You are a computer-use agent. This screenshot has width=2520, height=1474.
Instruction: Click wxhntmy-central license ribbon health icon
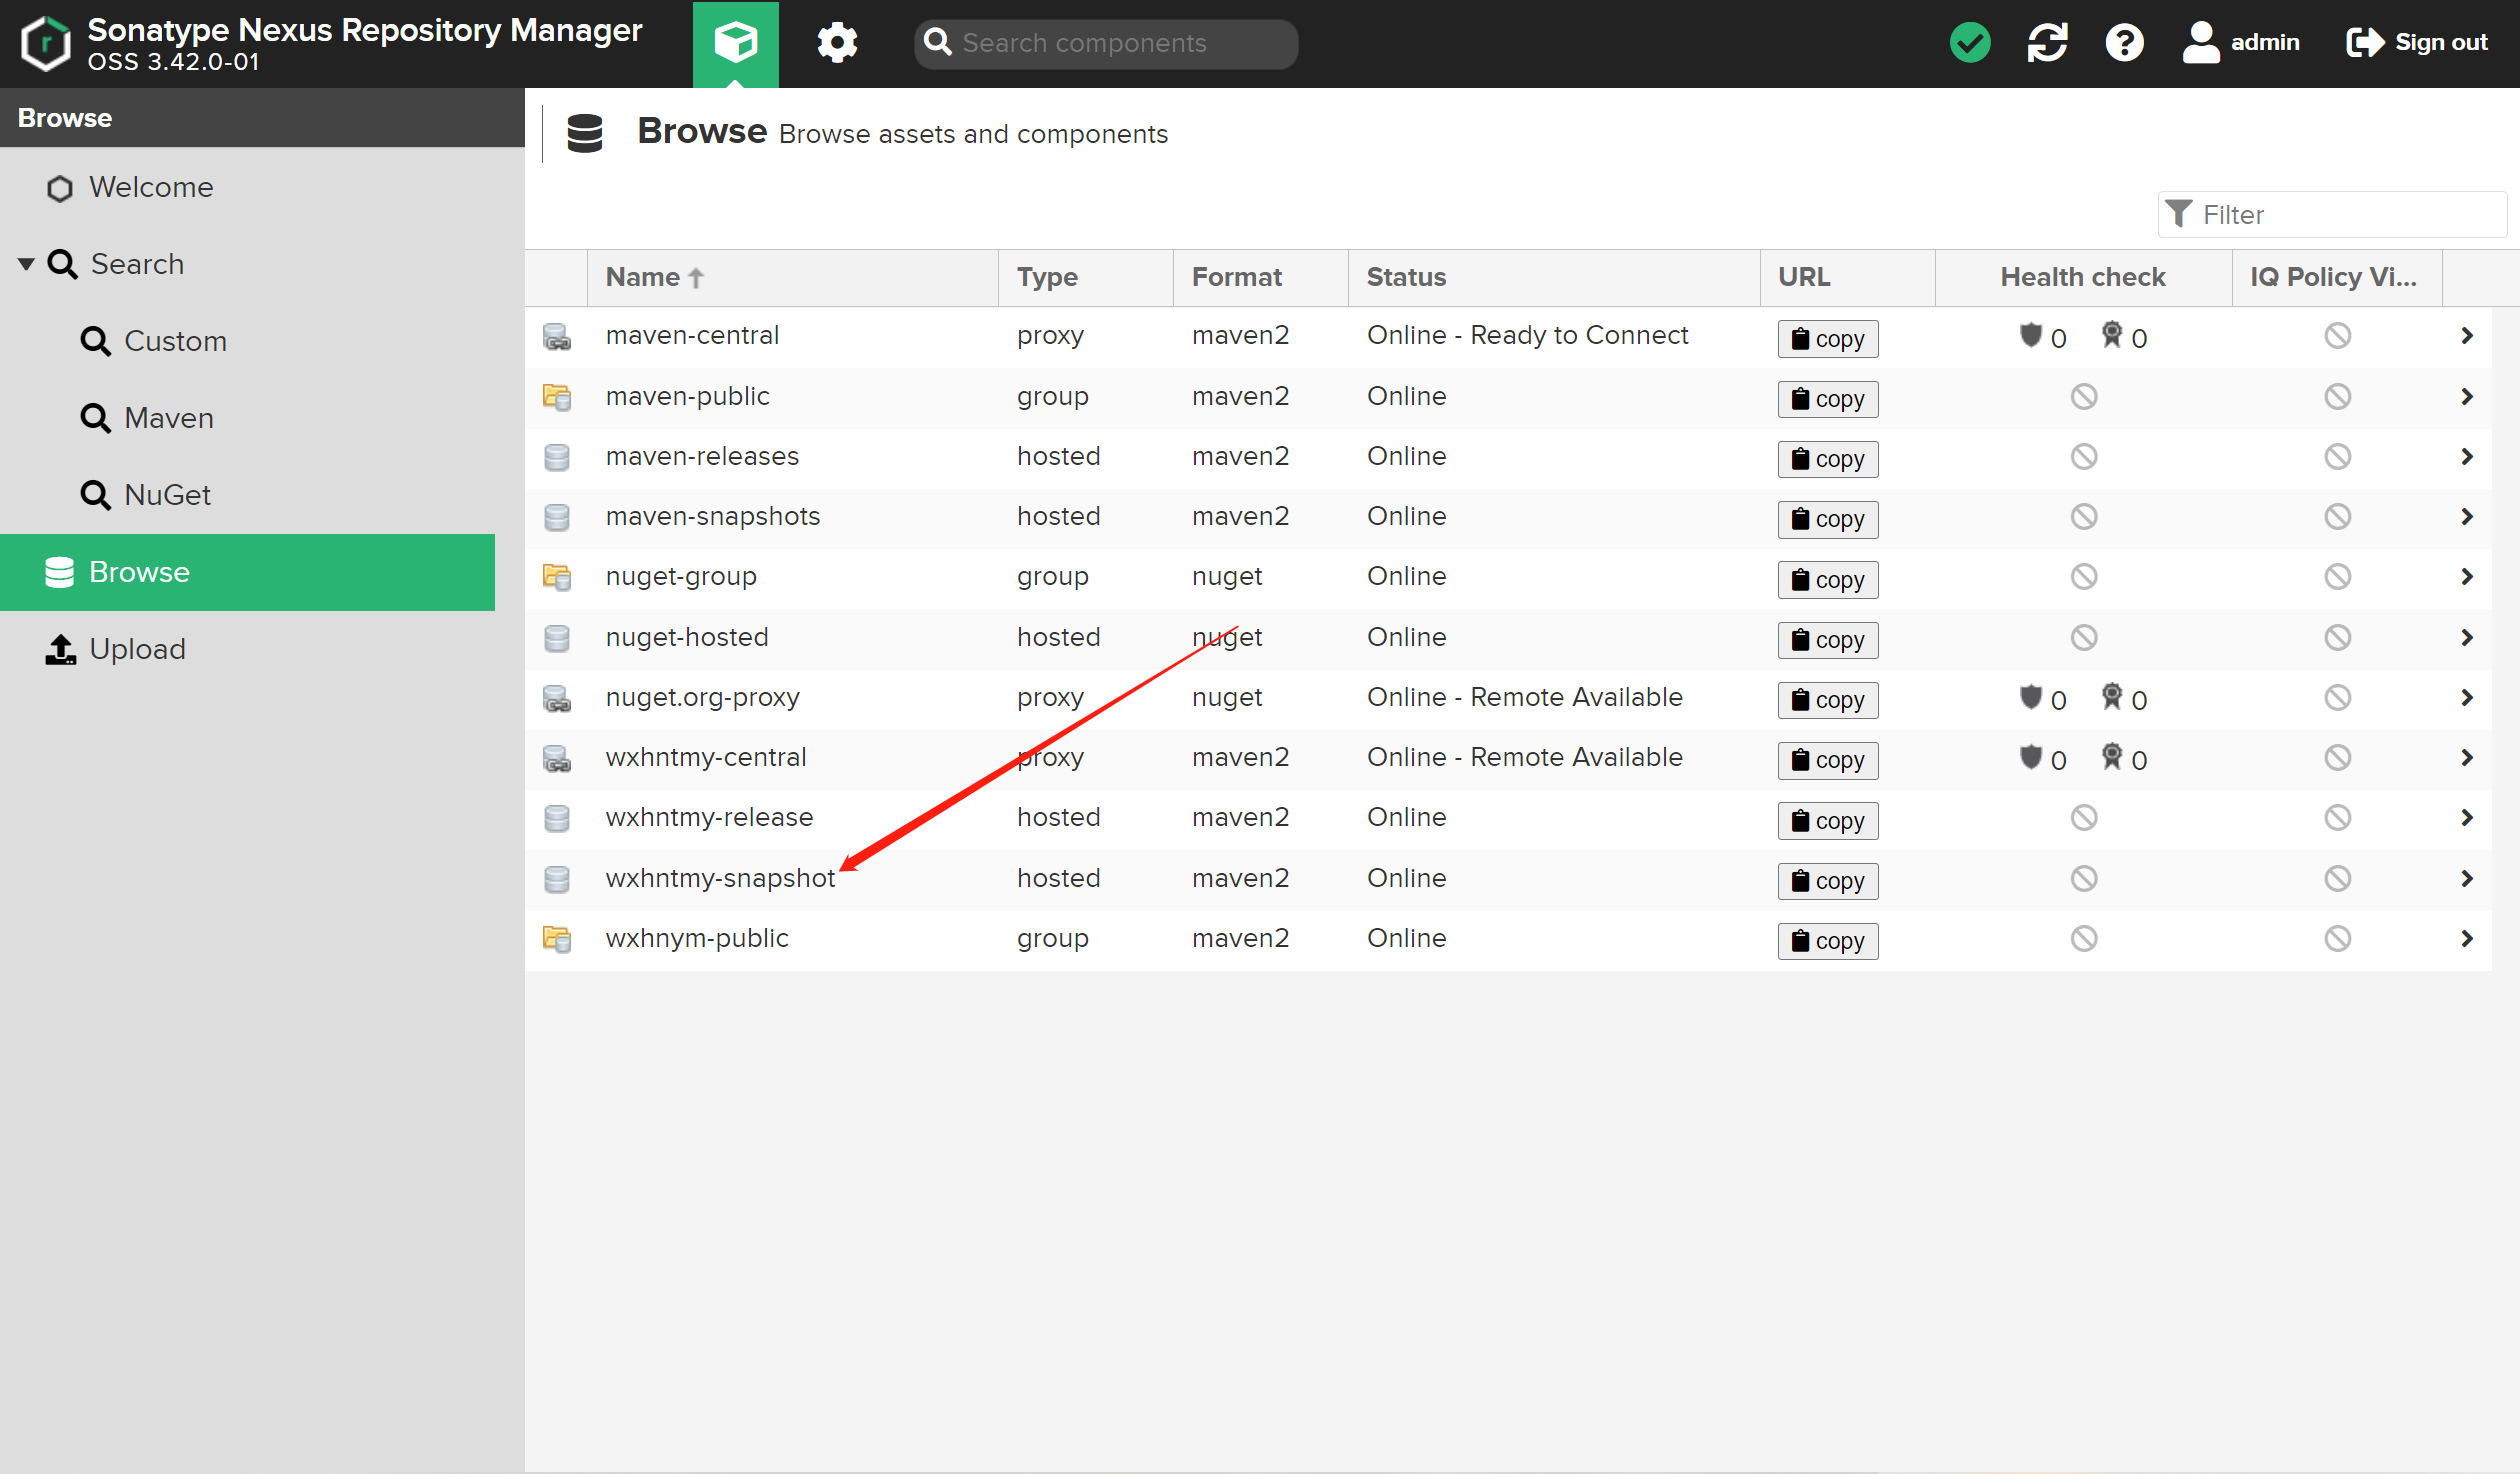pos(2111,757)
